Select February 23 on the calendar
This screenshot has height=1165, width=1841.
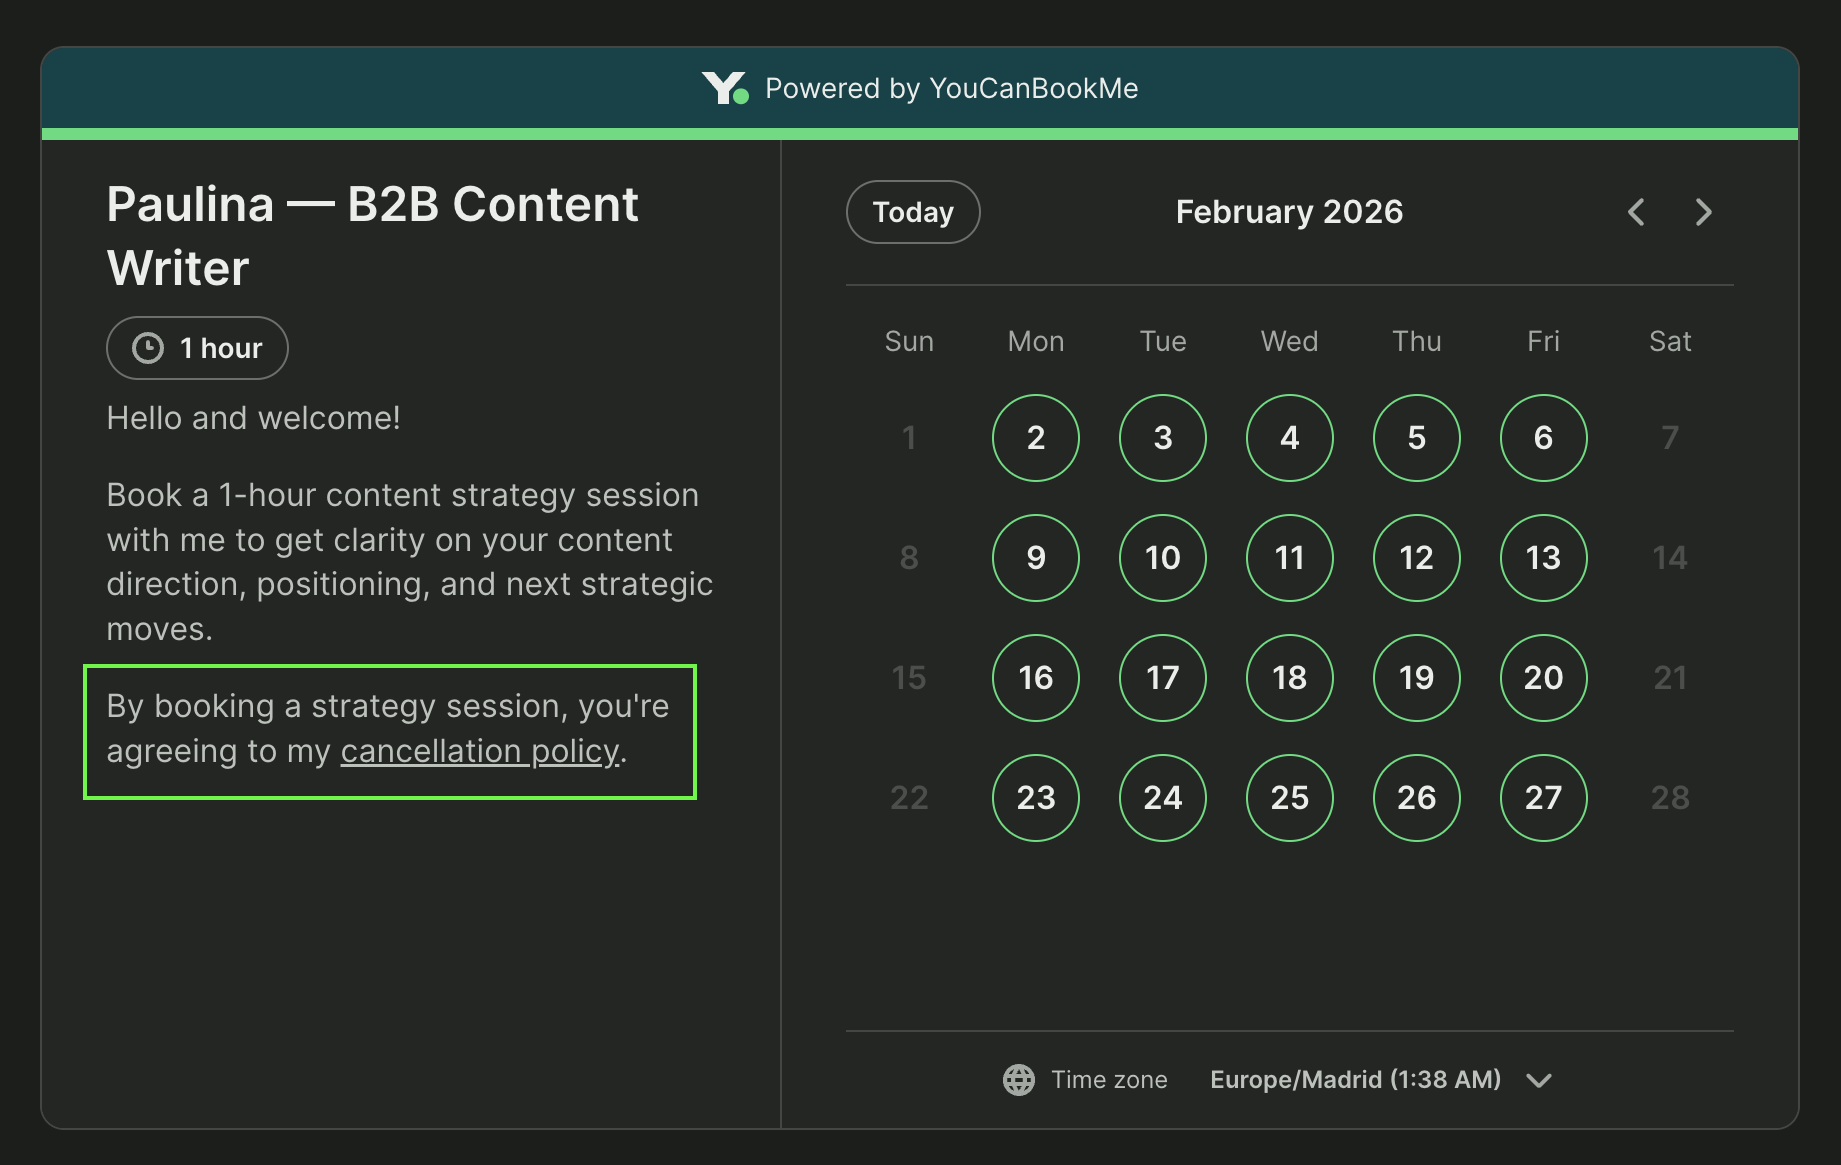tap(1035, 798)
